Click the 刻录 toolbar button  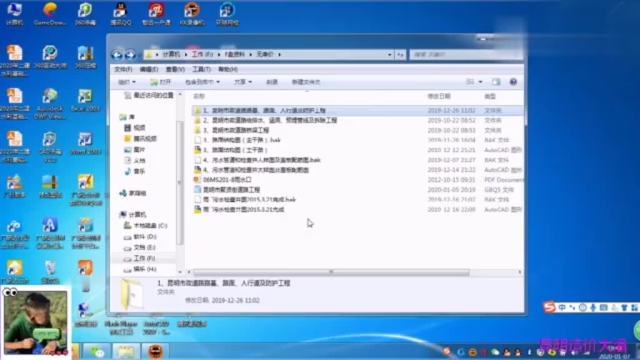[x=272, y=82]
